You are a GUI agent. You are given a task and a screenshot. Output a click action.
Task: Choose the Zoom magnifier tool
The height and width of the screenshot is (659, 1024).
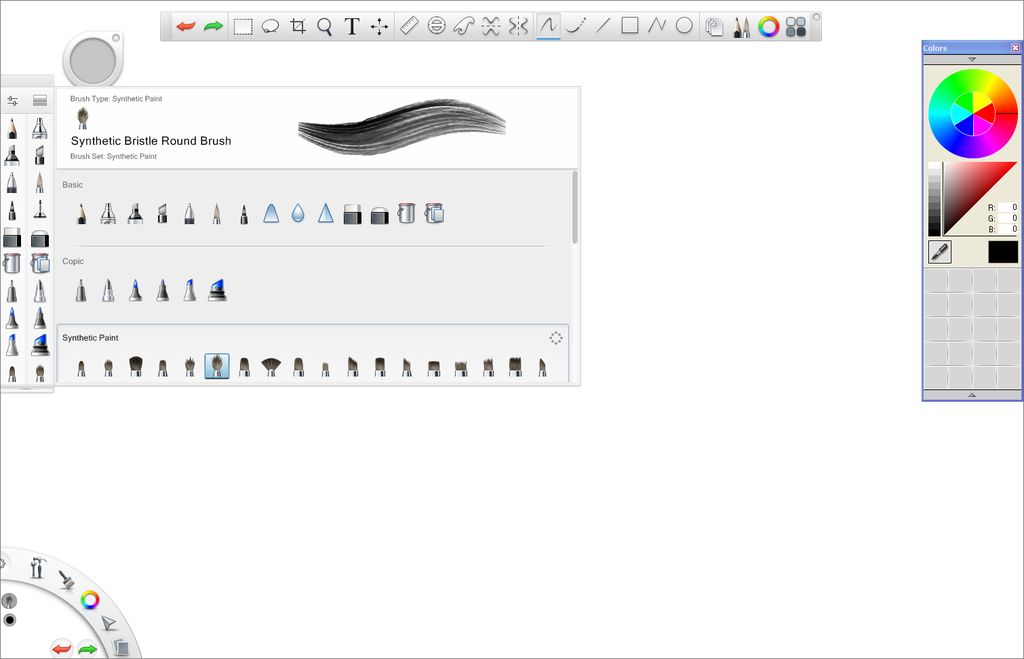coord(325,27)
